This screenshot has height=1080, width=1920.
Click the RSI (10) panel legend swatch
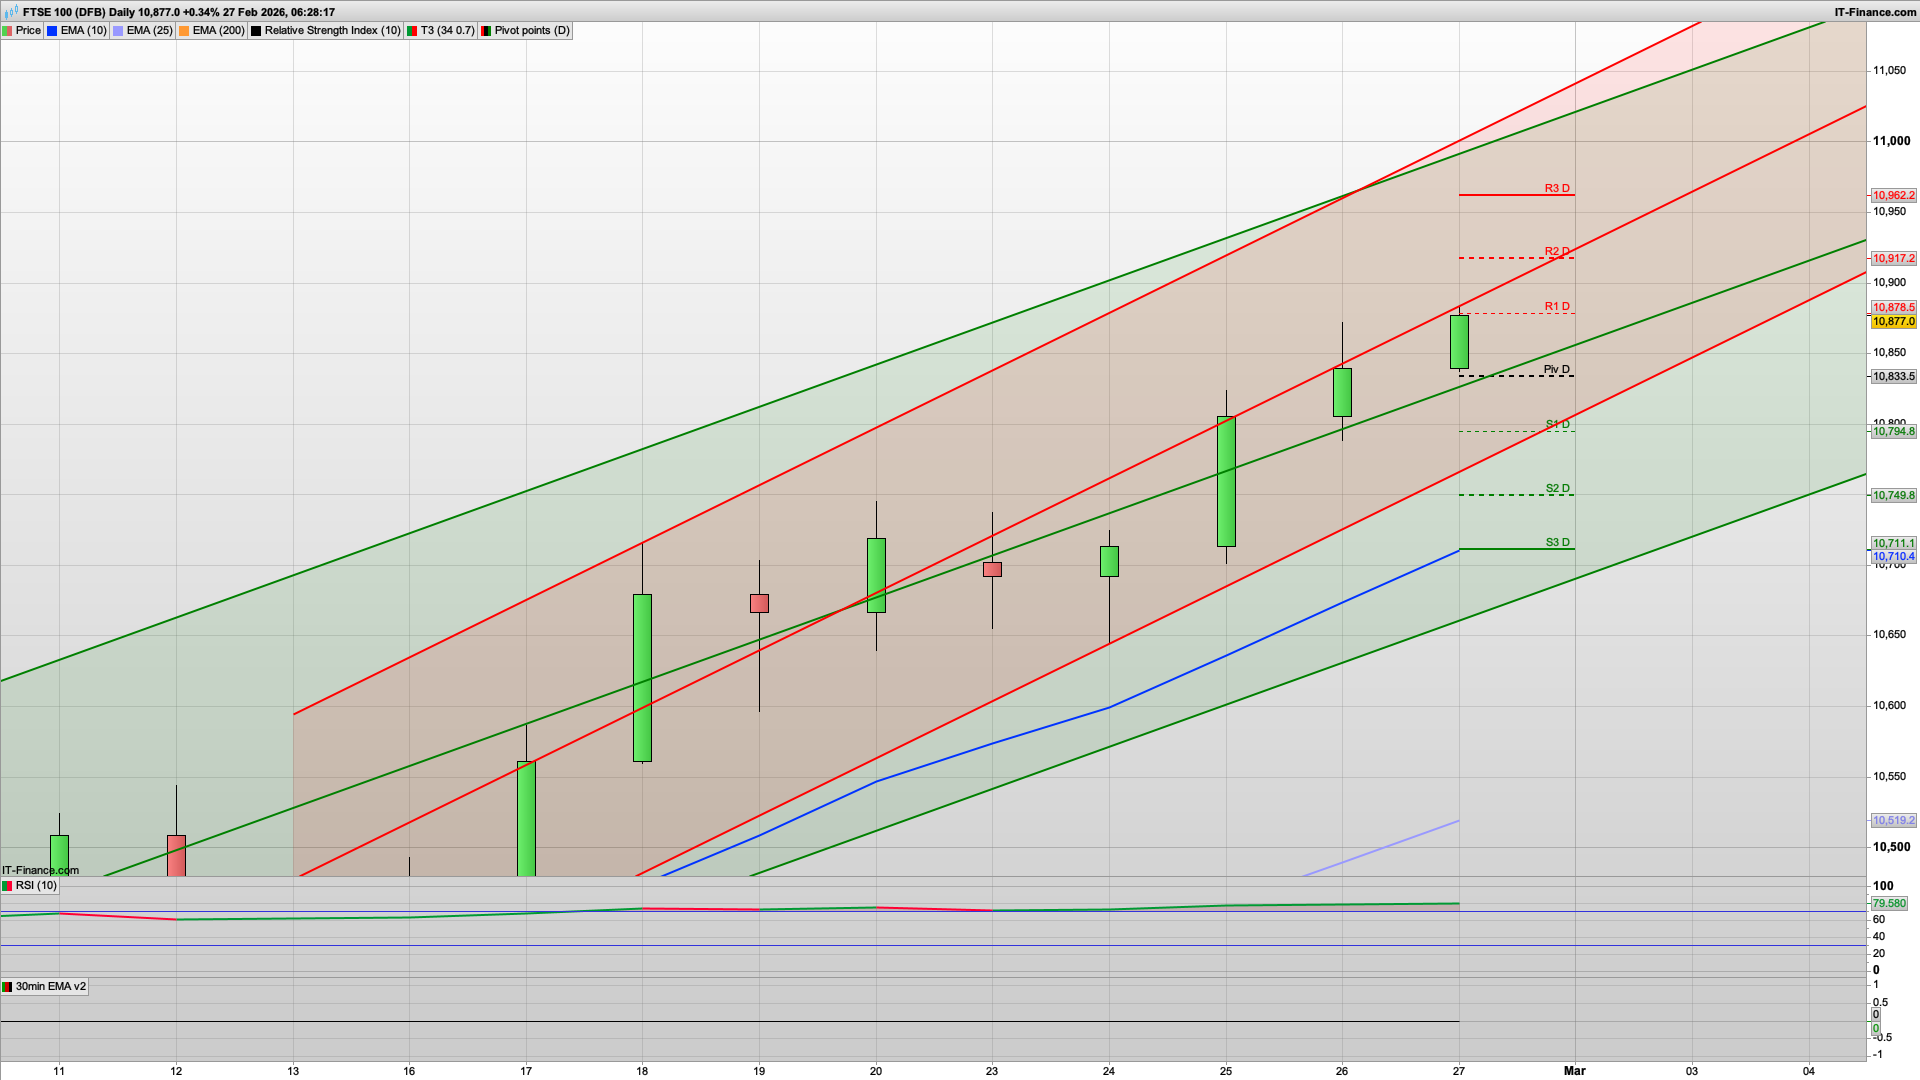(7, 885)
